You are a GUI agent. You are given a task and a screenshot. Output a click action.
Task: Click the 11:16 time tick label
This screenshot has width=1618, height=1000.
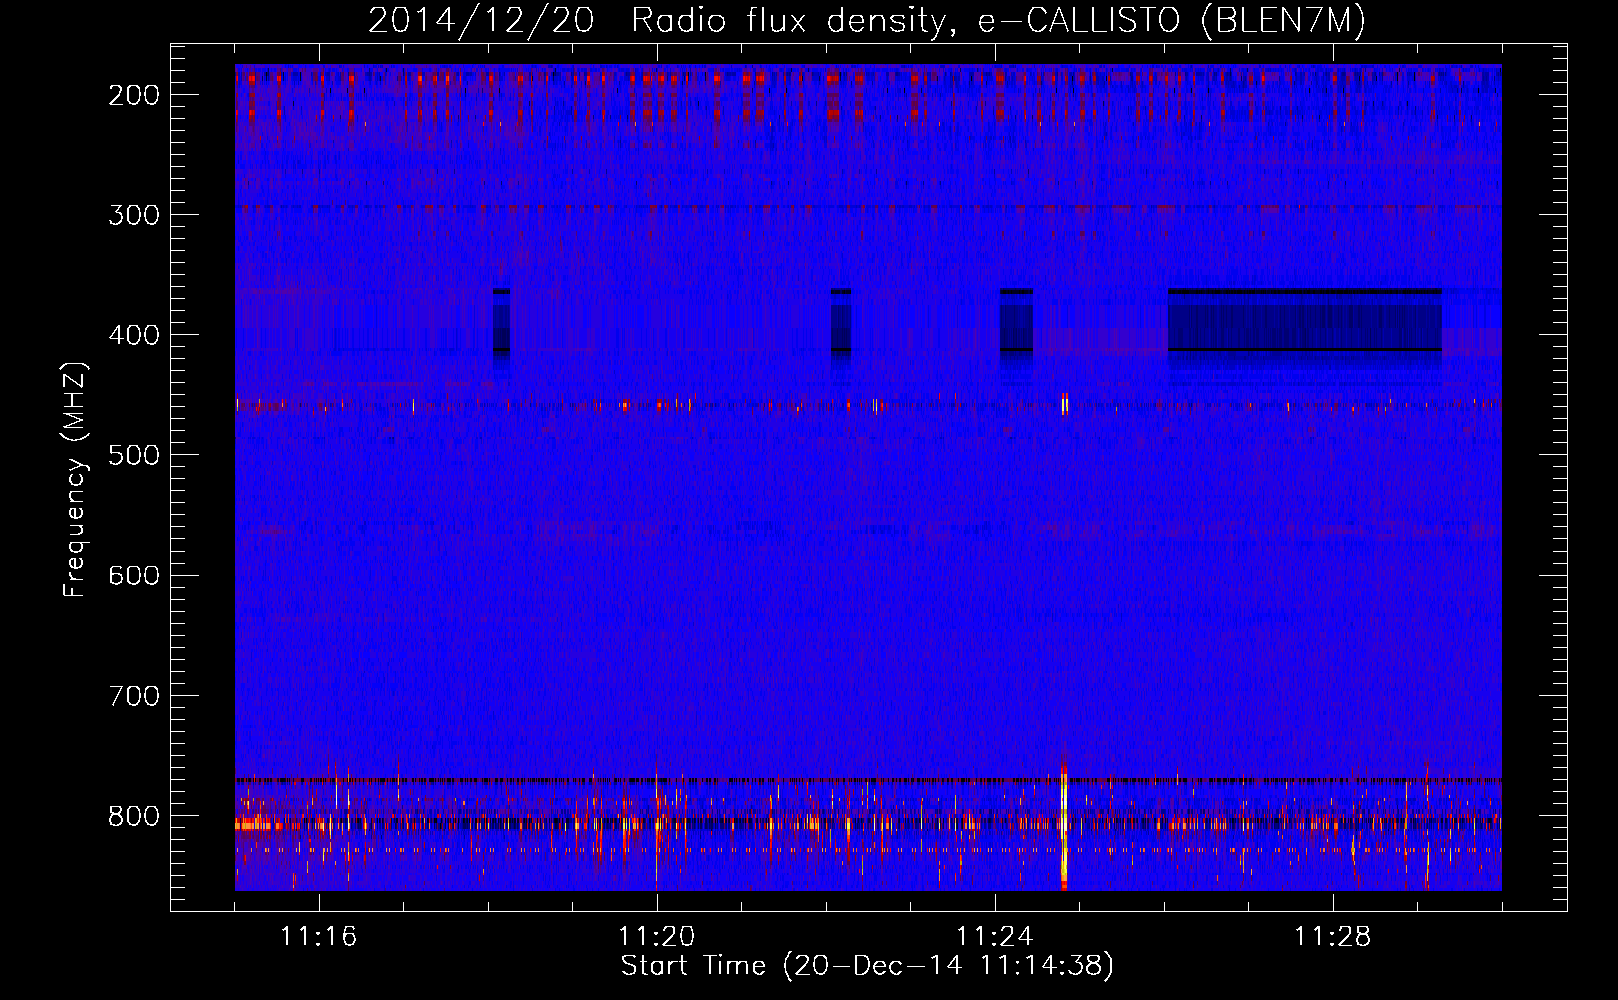(x=318, y=937)
